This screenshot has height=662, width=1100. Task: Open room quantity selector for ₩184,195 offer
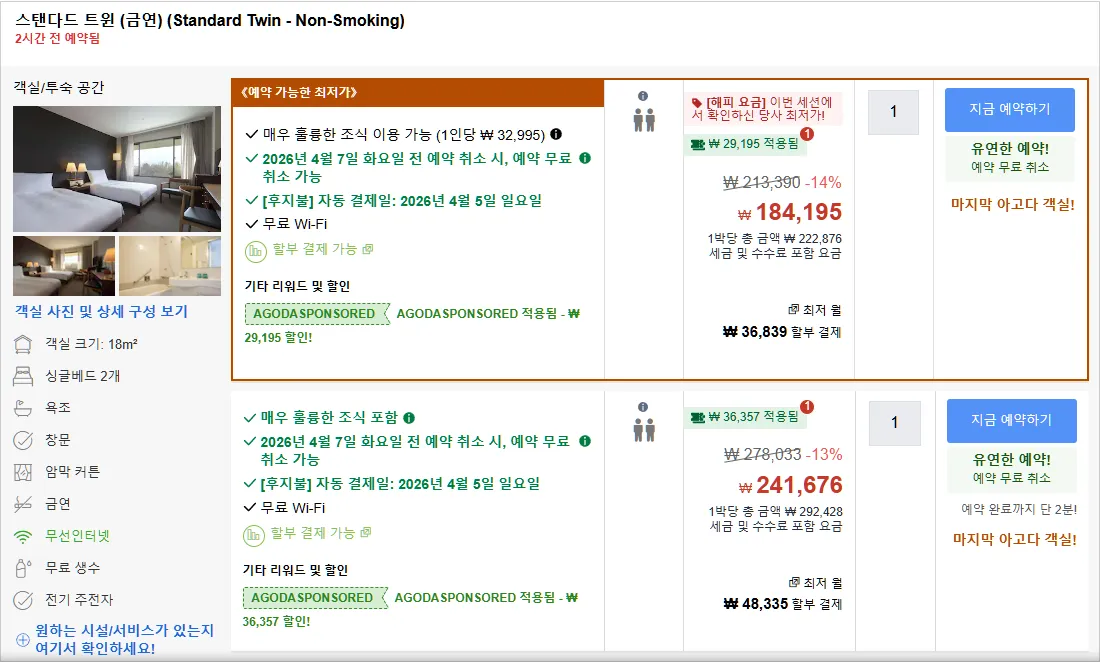point(893,112)
